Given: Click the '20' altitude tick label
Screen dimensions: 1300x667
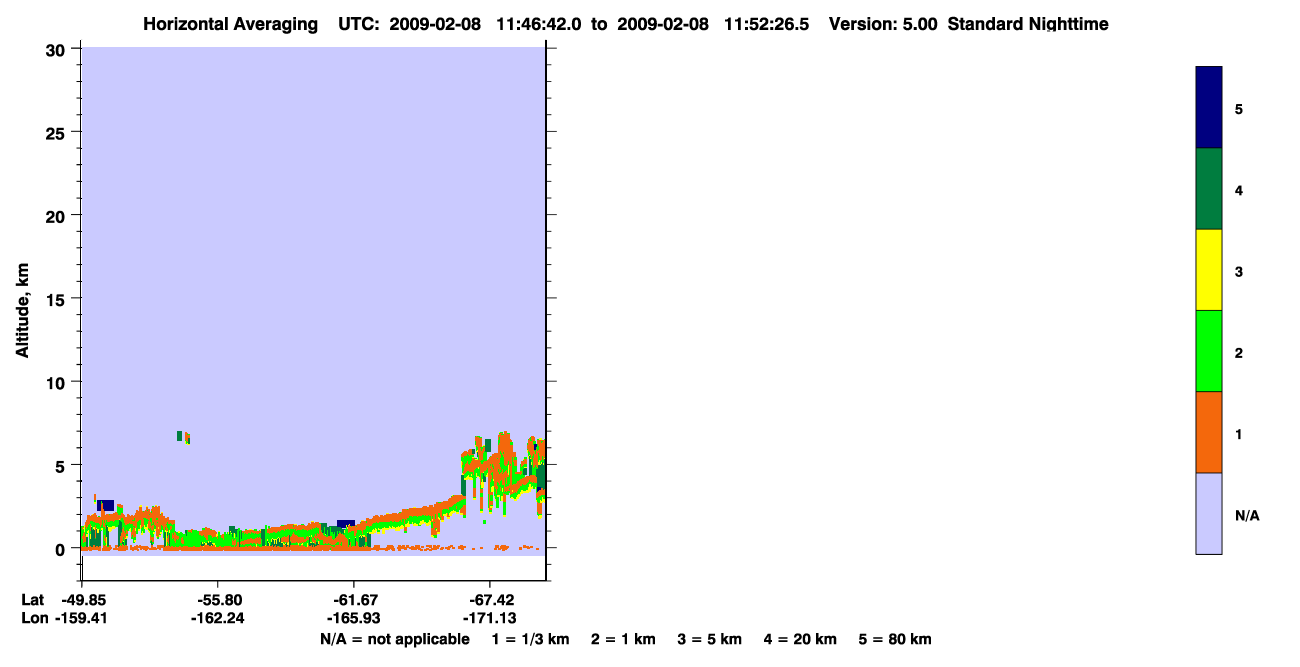Looking at the screenshot, I should (x=58, y=215).
